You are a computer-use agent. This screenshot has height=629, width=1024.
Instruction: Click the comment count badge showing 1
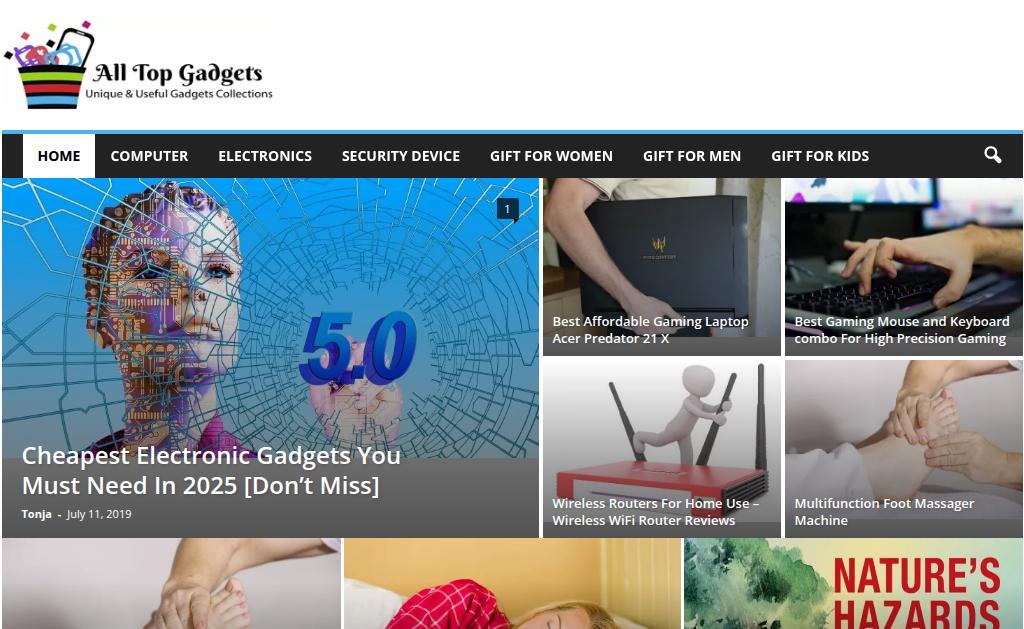[x=507, y=210]
